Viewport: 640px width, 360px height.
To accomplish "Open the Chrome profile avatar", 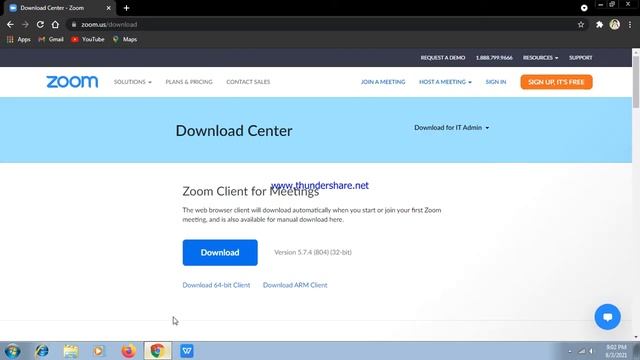I will (x=615, y=24).
